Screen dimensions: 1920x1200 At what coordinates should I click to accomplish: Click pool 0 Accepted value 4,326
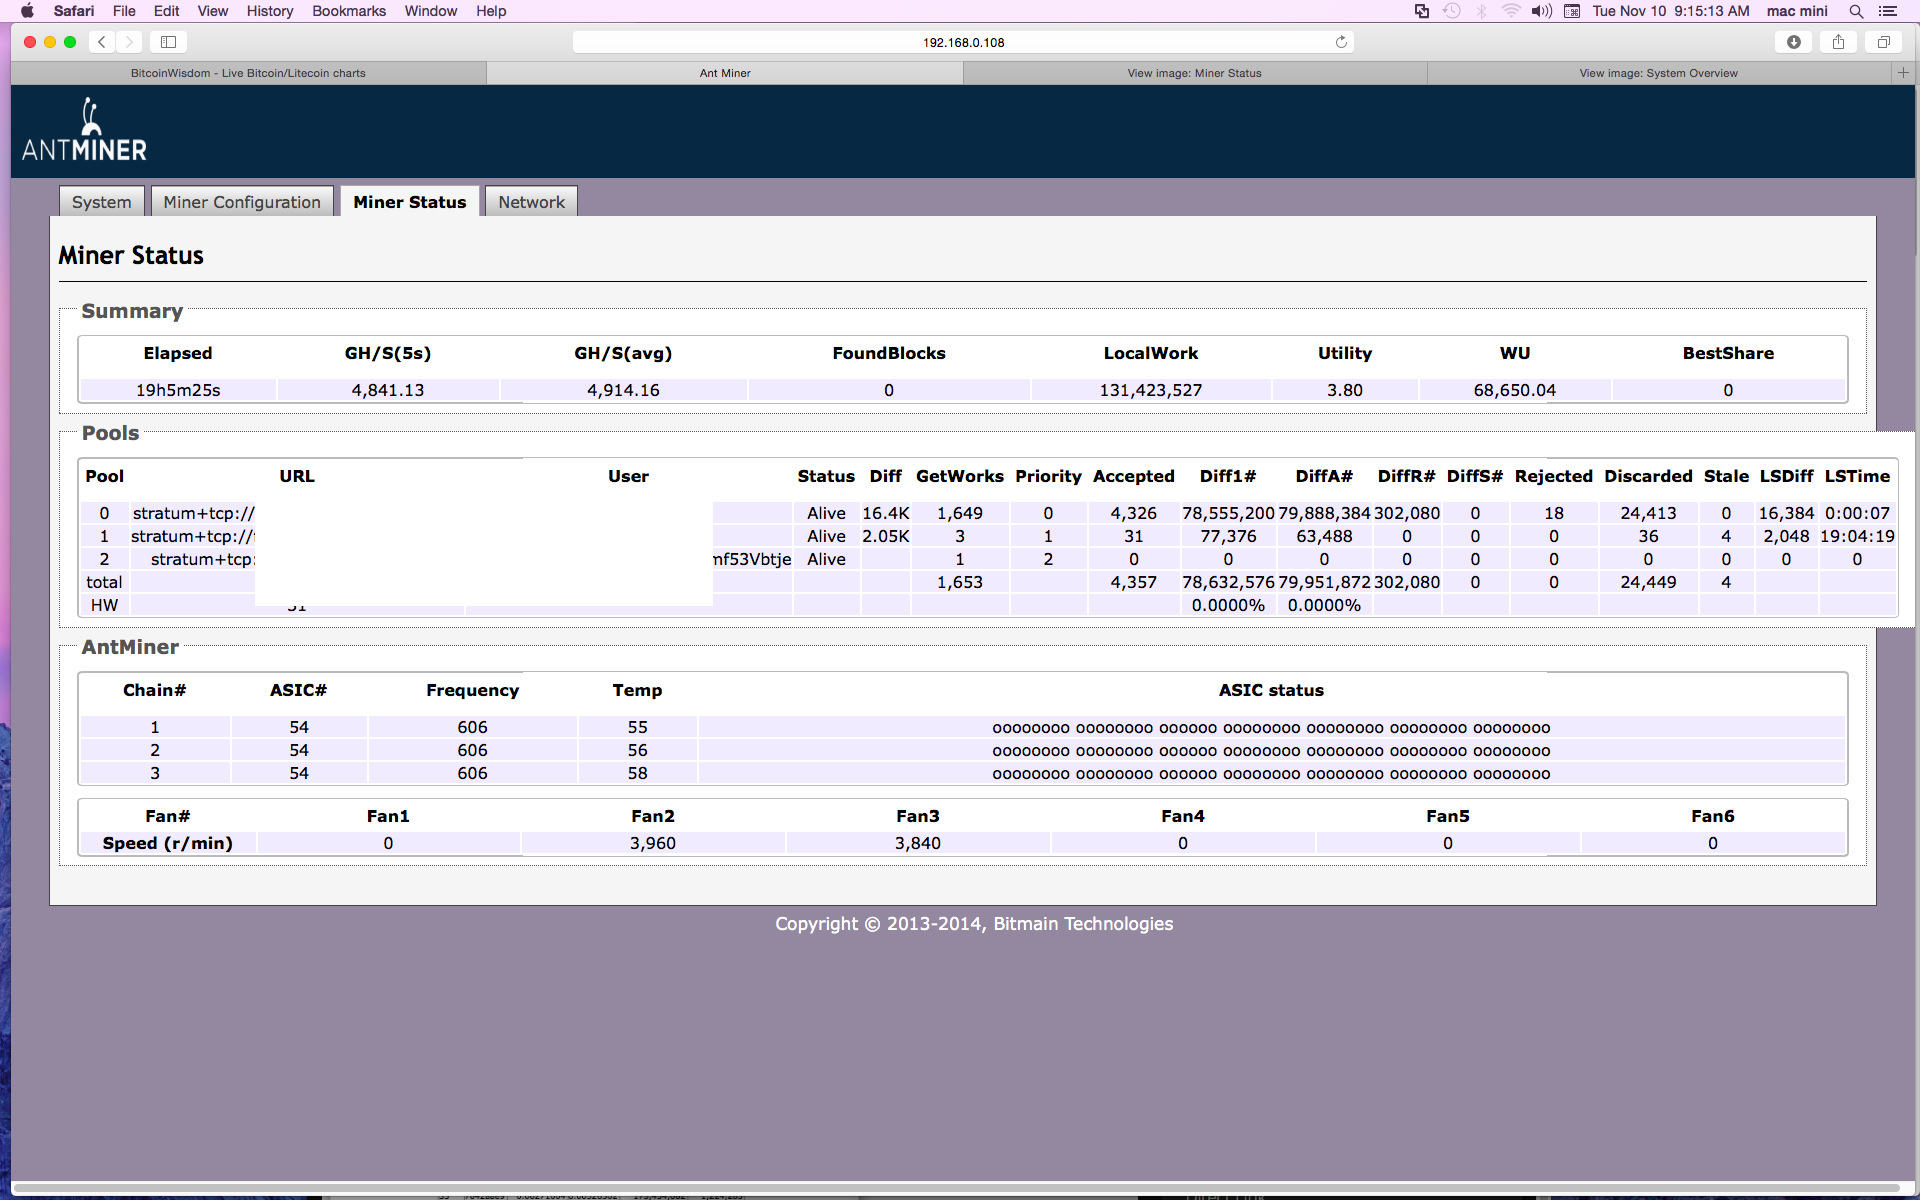click(x=1134, y=513)
